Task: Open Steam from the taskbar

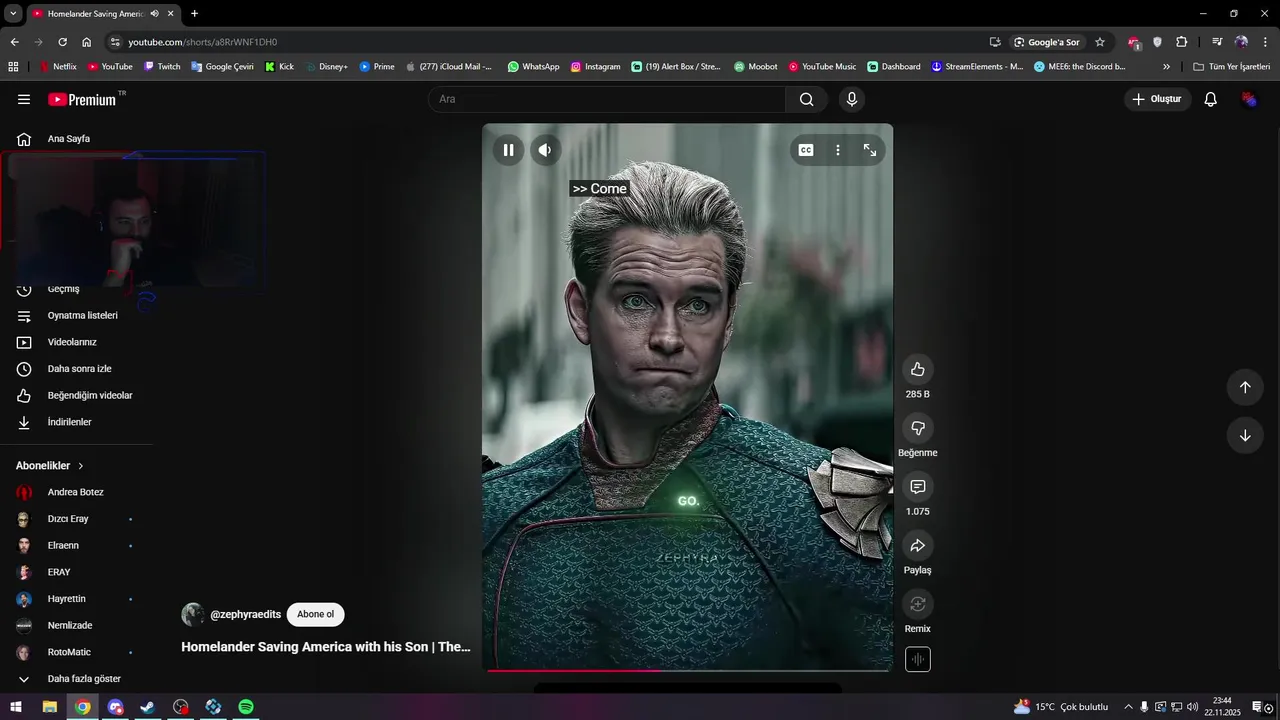Action: click(x=147, y=707)
